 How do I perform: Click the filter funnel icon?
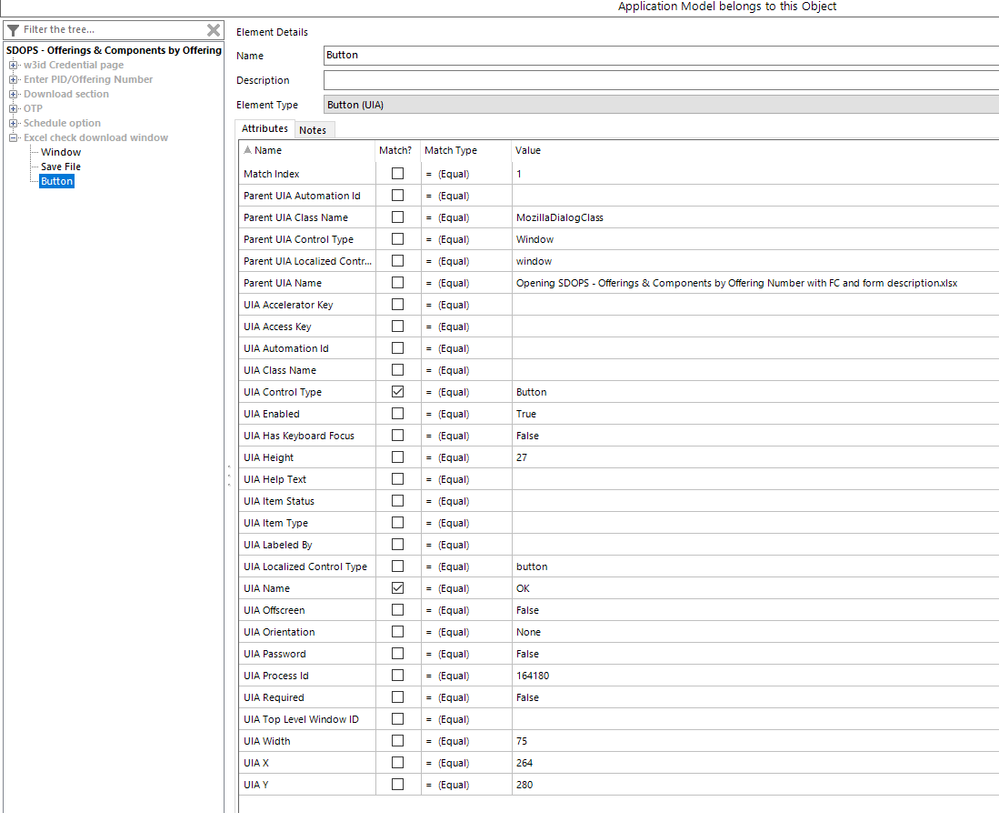coord(13,30)
